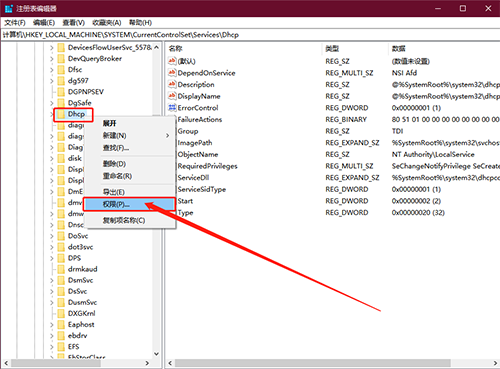
Task: Choose 权限(P)... in the context menu
Action: pyautogui.click(x=129, y=204)
